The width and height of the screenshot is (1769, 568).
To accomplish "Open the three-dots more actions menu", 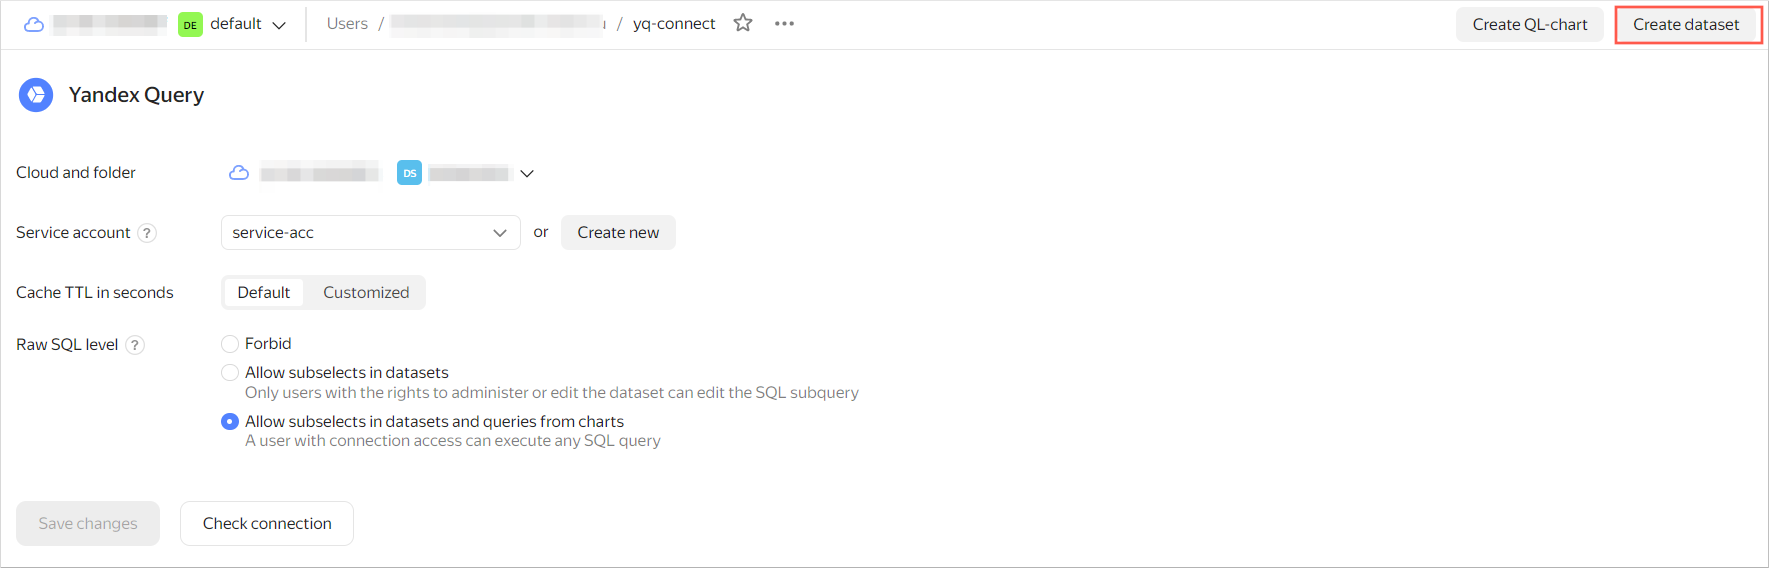I will 784,23.
